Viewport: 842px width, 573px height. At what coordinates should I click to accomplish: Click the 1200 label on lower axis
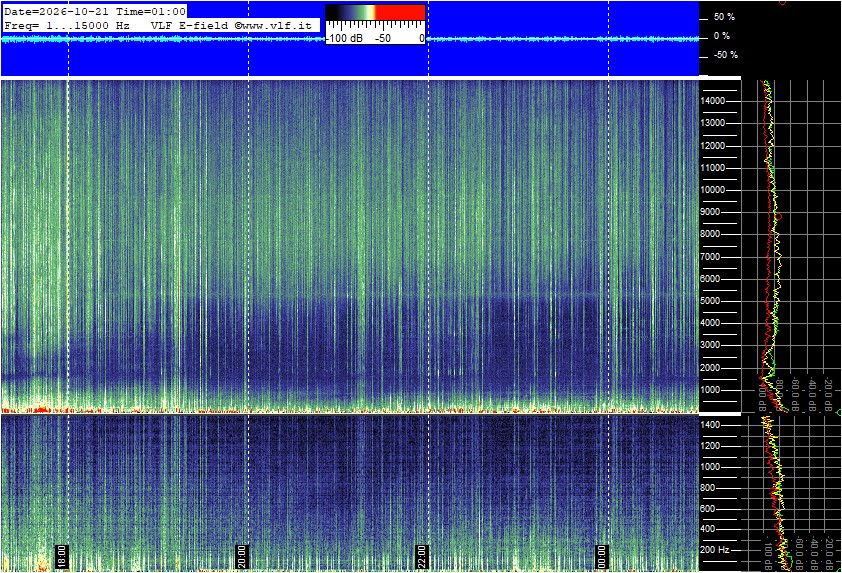tap(710, 446)
